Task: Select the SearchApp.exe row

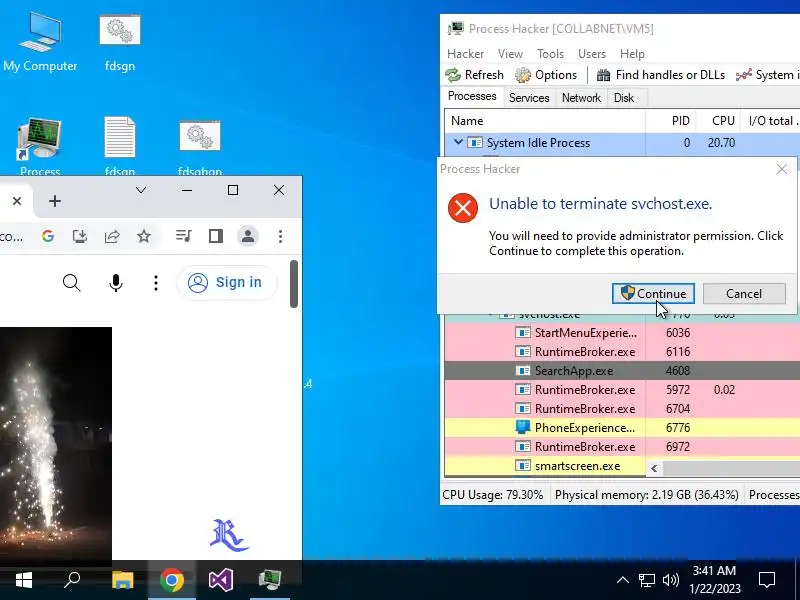Action: point(622,370)
